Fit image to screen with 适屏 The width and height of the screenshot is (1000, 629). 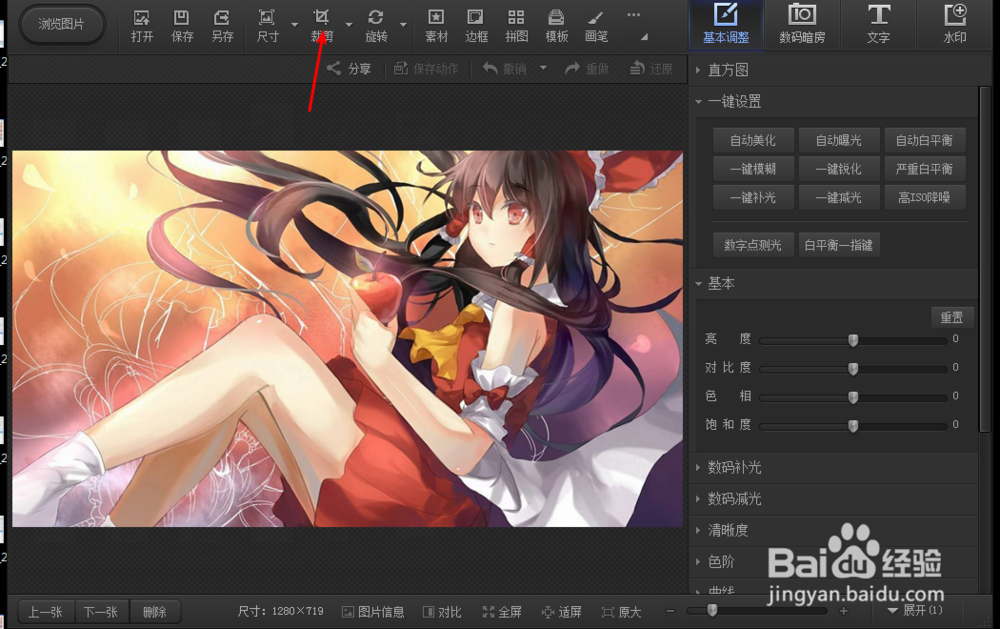pyautogui.click(x=561, y=612)
